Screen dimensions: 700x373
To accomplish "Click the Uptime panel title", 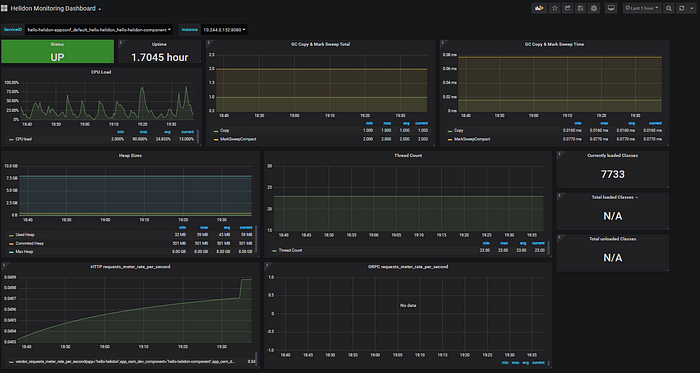I will 159,45.
